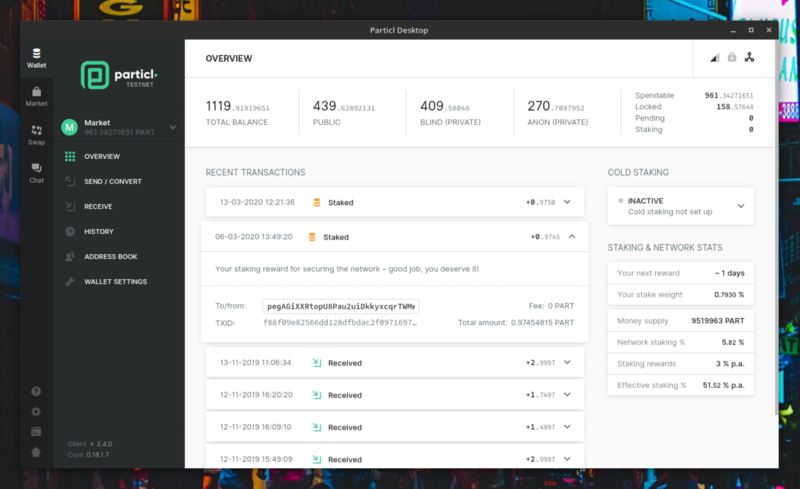
Task: Click the stack icon on 06-03-2020 transaction
Action: [312, 237]
